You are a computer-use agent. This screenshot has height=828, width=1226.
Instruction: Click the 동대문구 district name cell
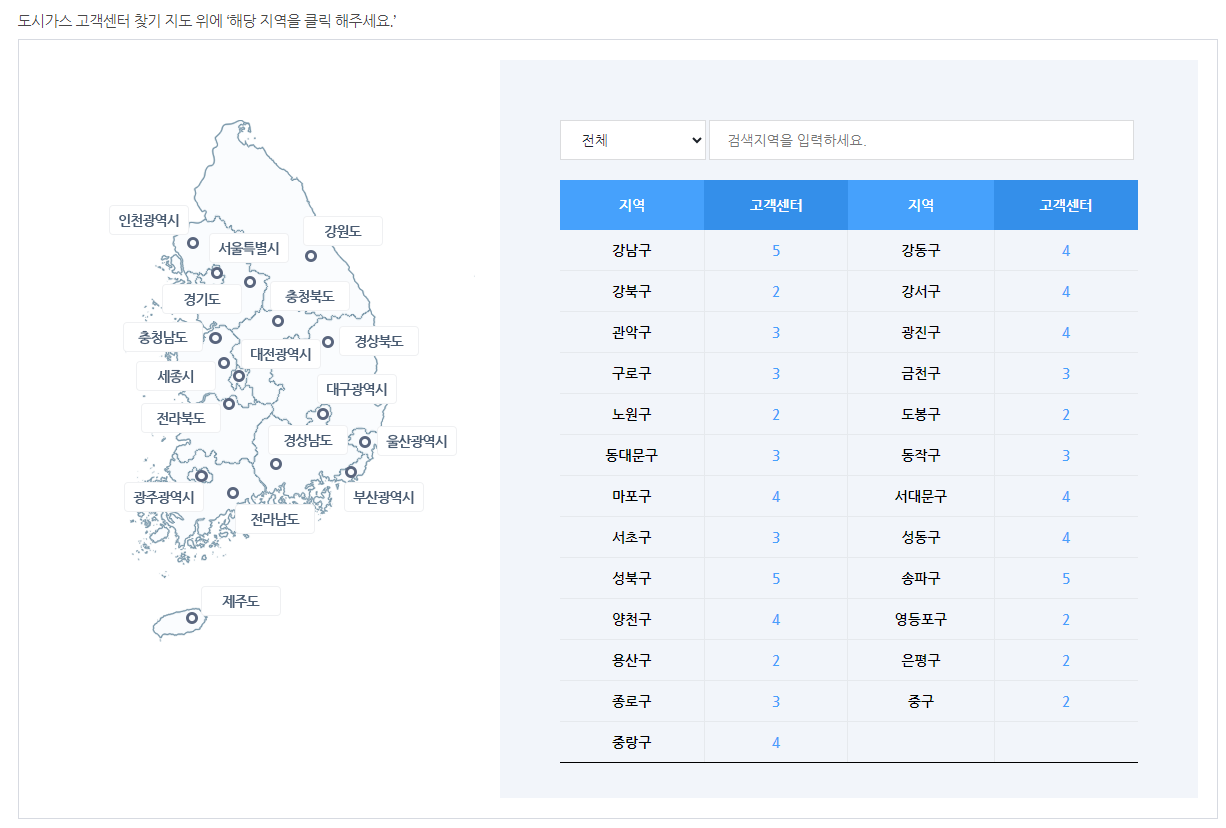(x=632, y=455)
